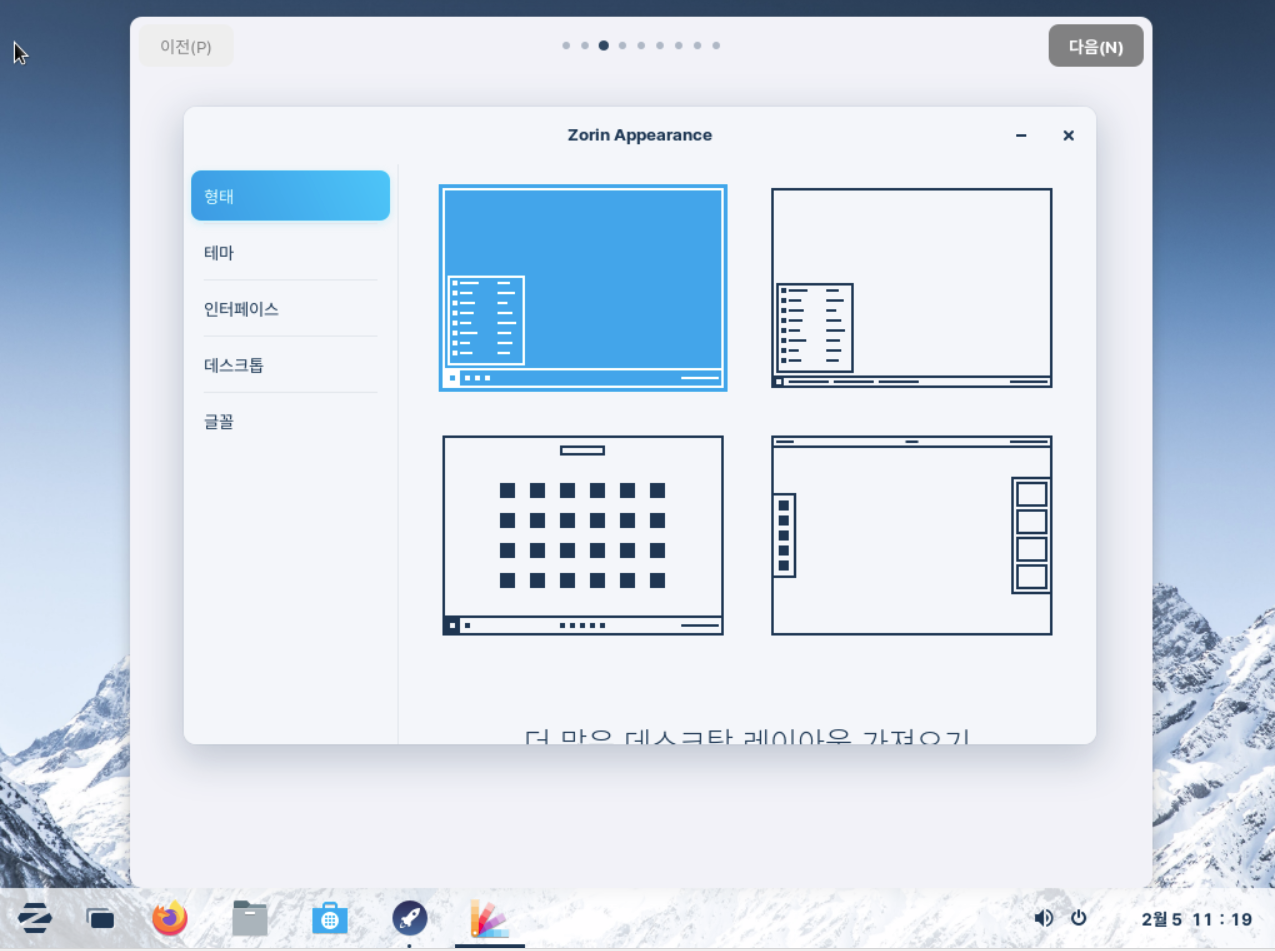Click the power icon in system tray
1275x951 pixels.
pos(1078,918)
